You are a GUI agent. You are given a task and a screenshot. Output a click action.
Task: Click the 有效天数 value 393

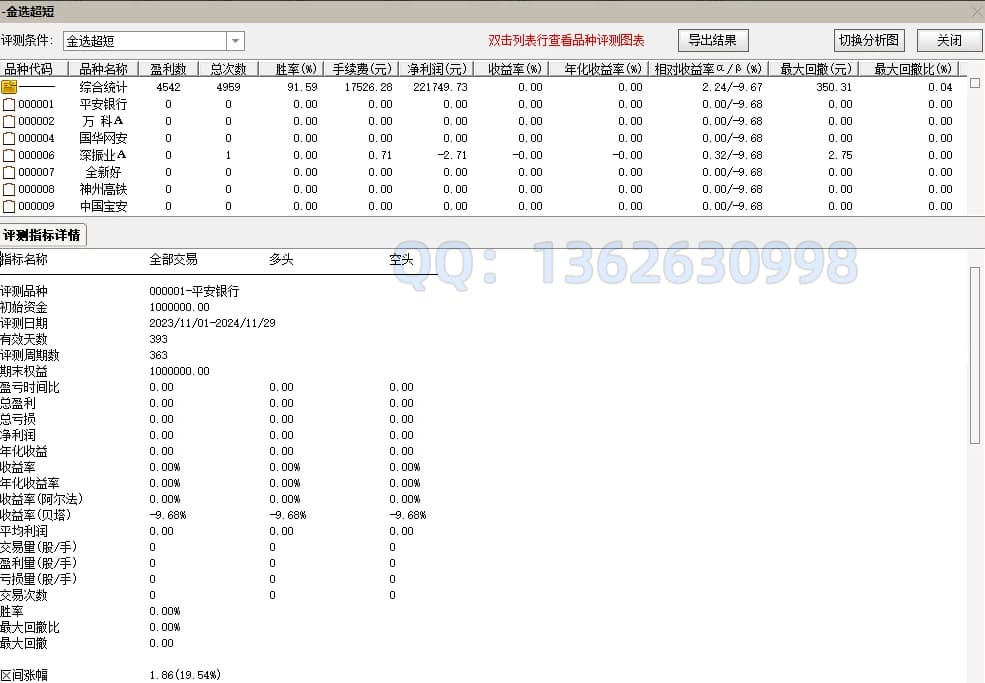click(x=158, y=339)
